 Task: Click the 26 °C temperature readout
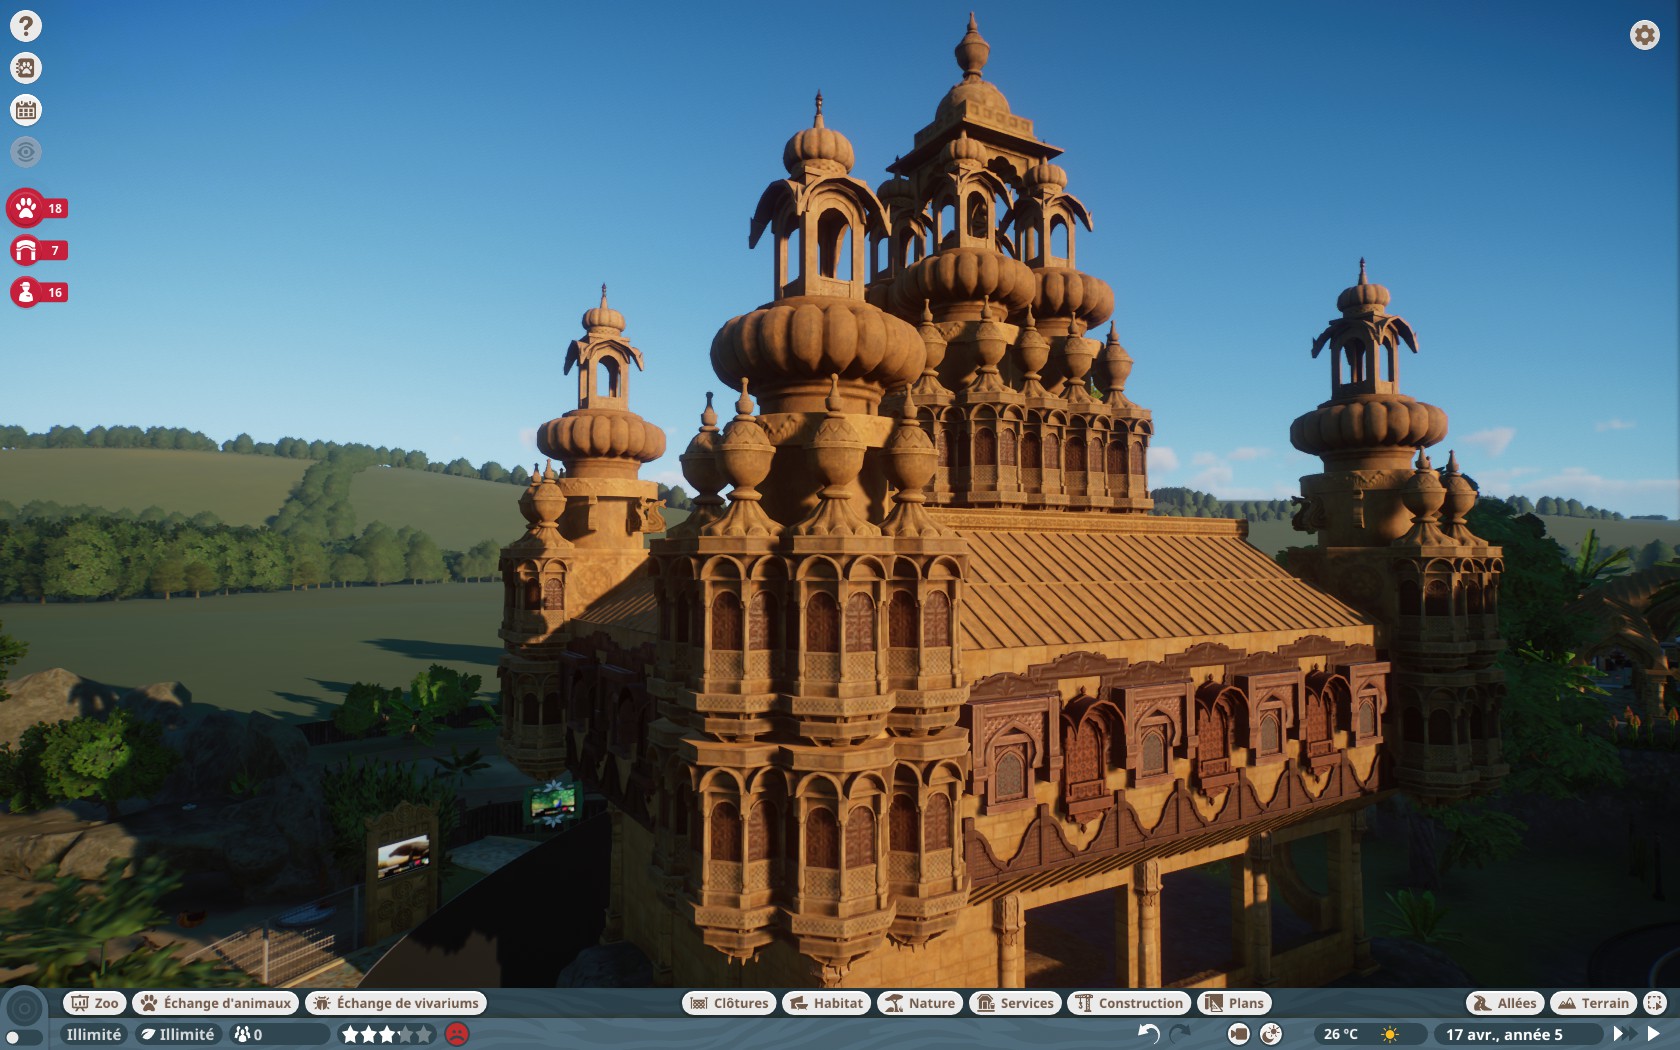[x=1341, y=1035]
